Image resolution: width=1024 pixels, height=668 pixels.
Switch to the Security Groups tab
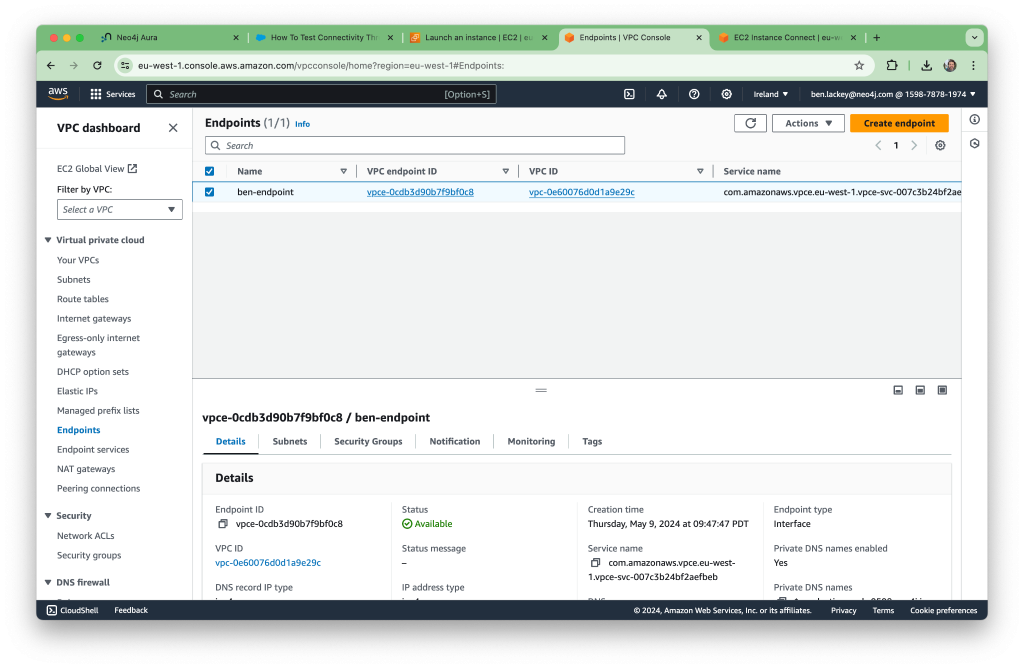click(368, 441)
